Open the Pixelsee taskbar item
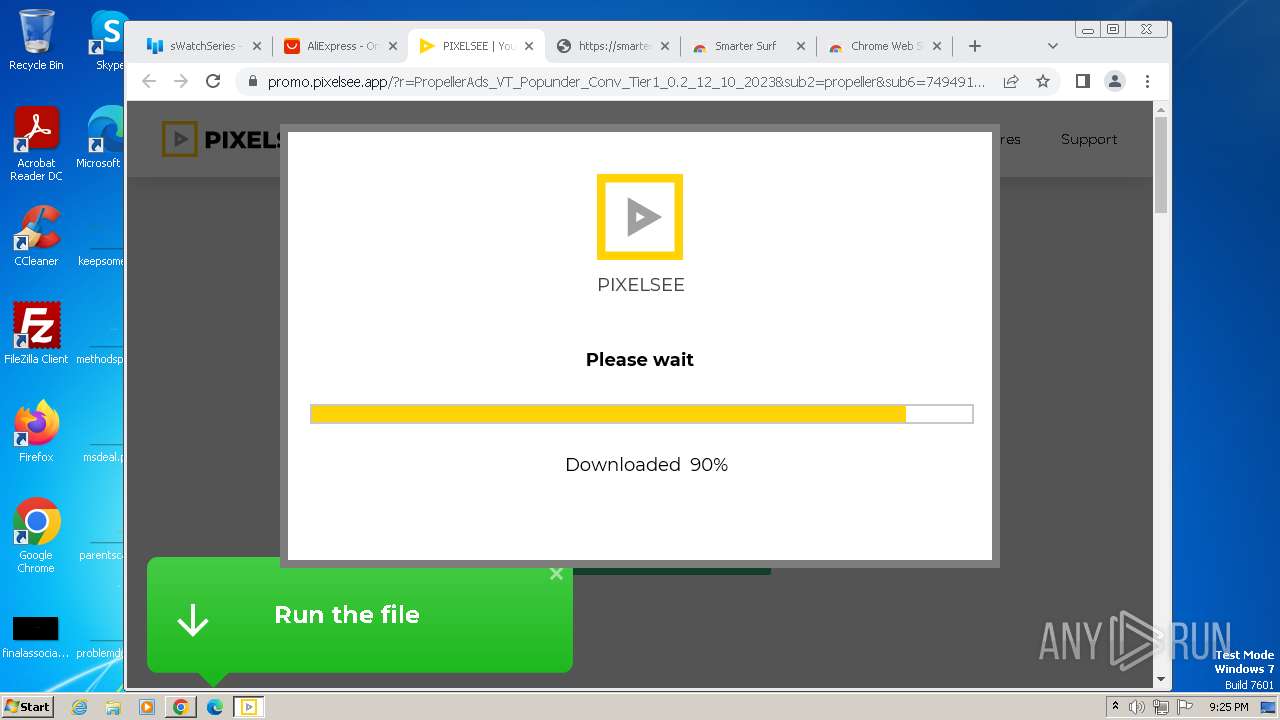This screenshot has width=1280, height=720. pyautogui.click(x=248, y=707)
